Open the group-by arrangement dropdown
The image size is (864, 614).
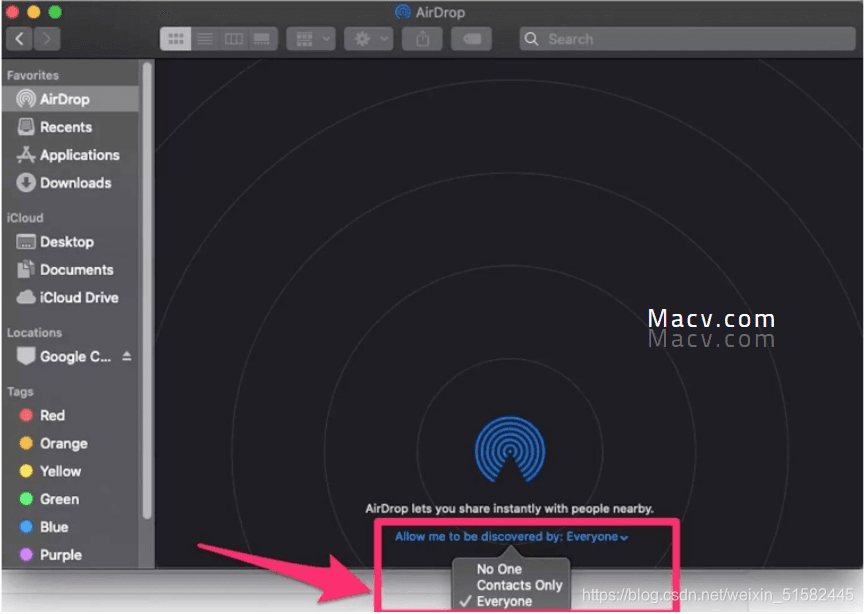click(x=311, y=39)
